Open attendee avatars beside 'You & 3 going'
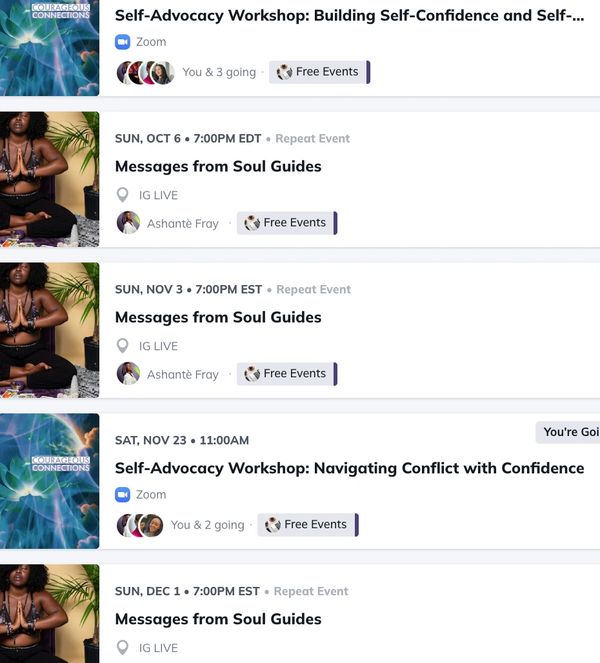Screen dimensions: 600x663 point(145,72)
